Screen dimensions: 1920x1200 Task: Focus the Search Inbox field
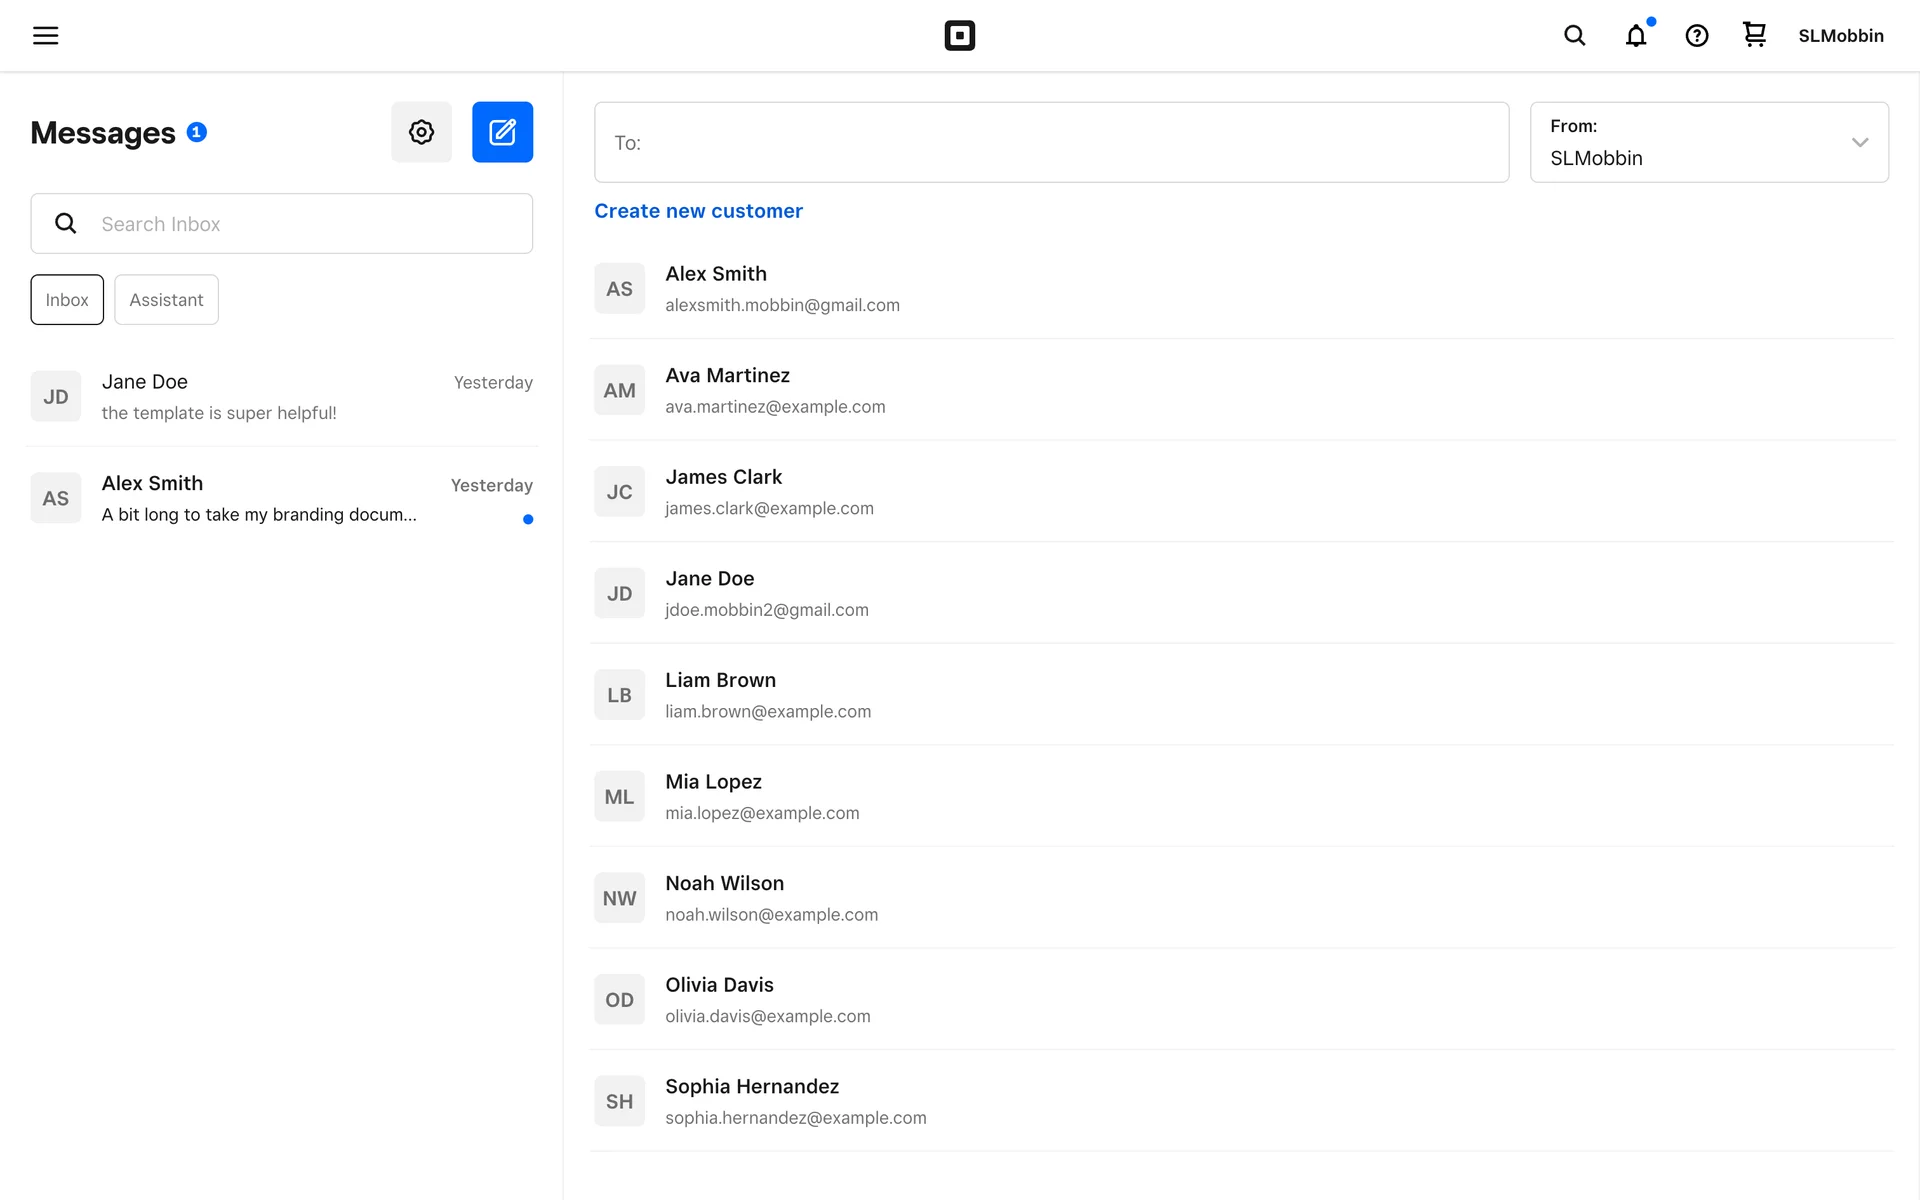300,224
